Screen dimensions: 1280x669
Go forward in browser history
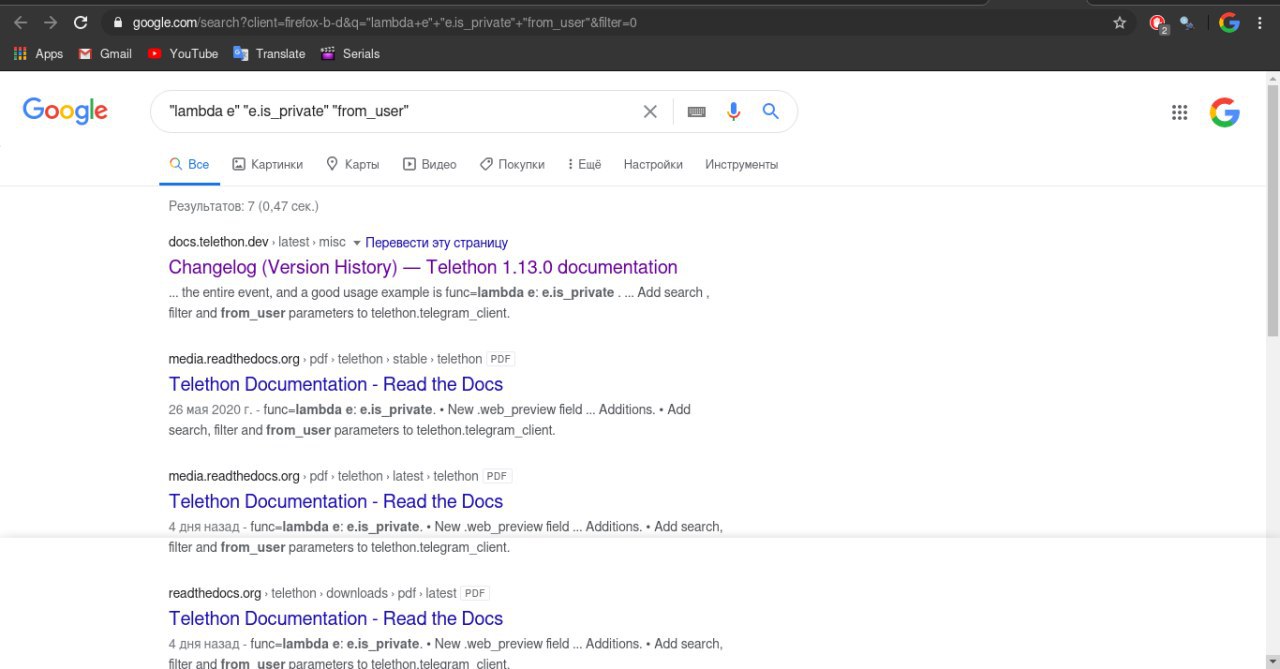pyautogui.click(x=50, y=22)
